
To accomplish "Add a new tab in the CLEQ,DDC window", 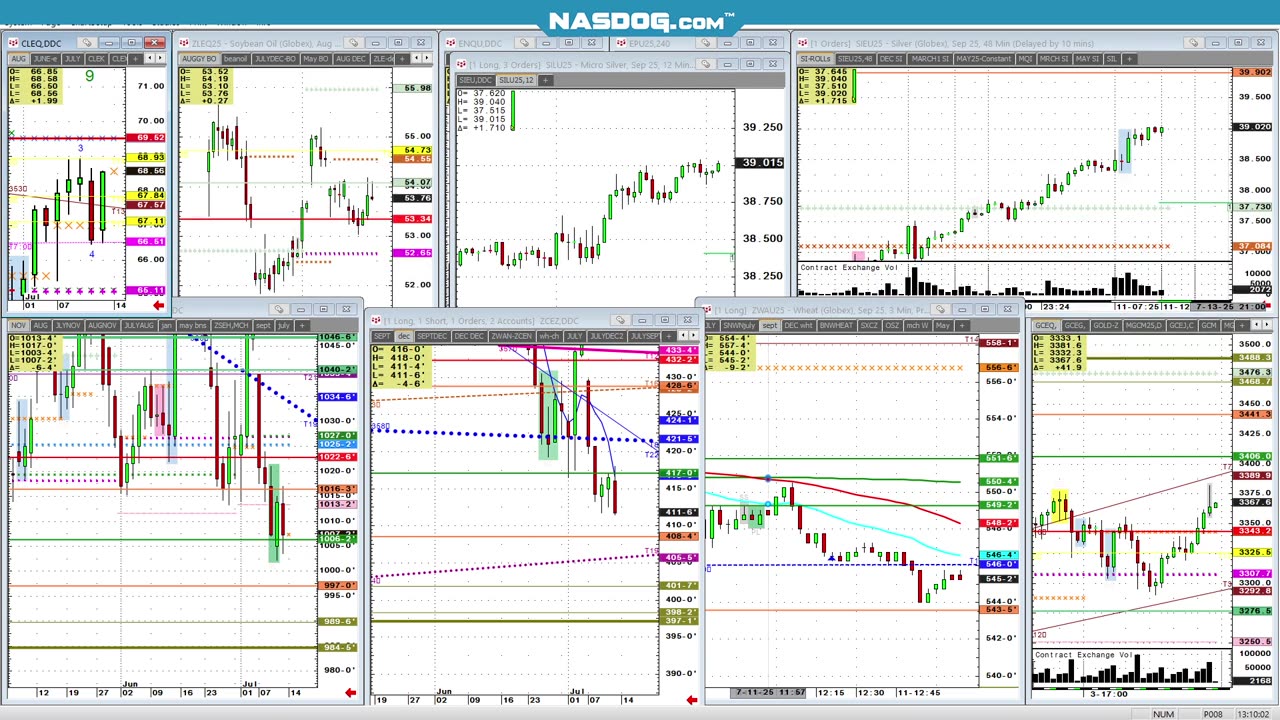I will pos(134,58).
